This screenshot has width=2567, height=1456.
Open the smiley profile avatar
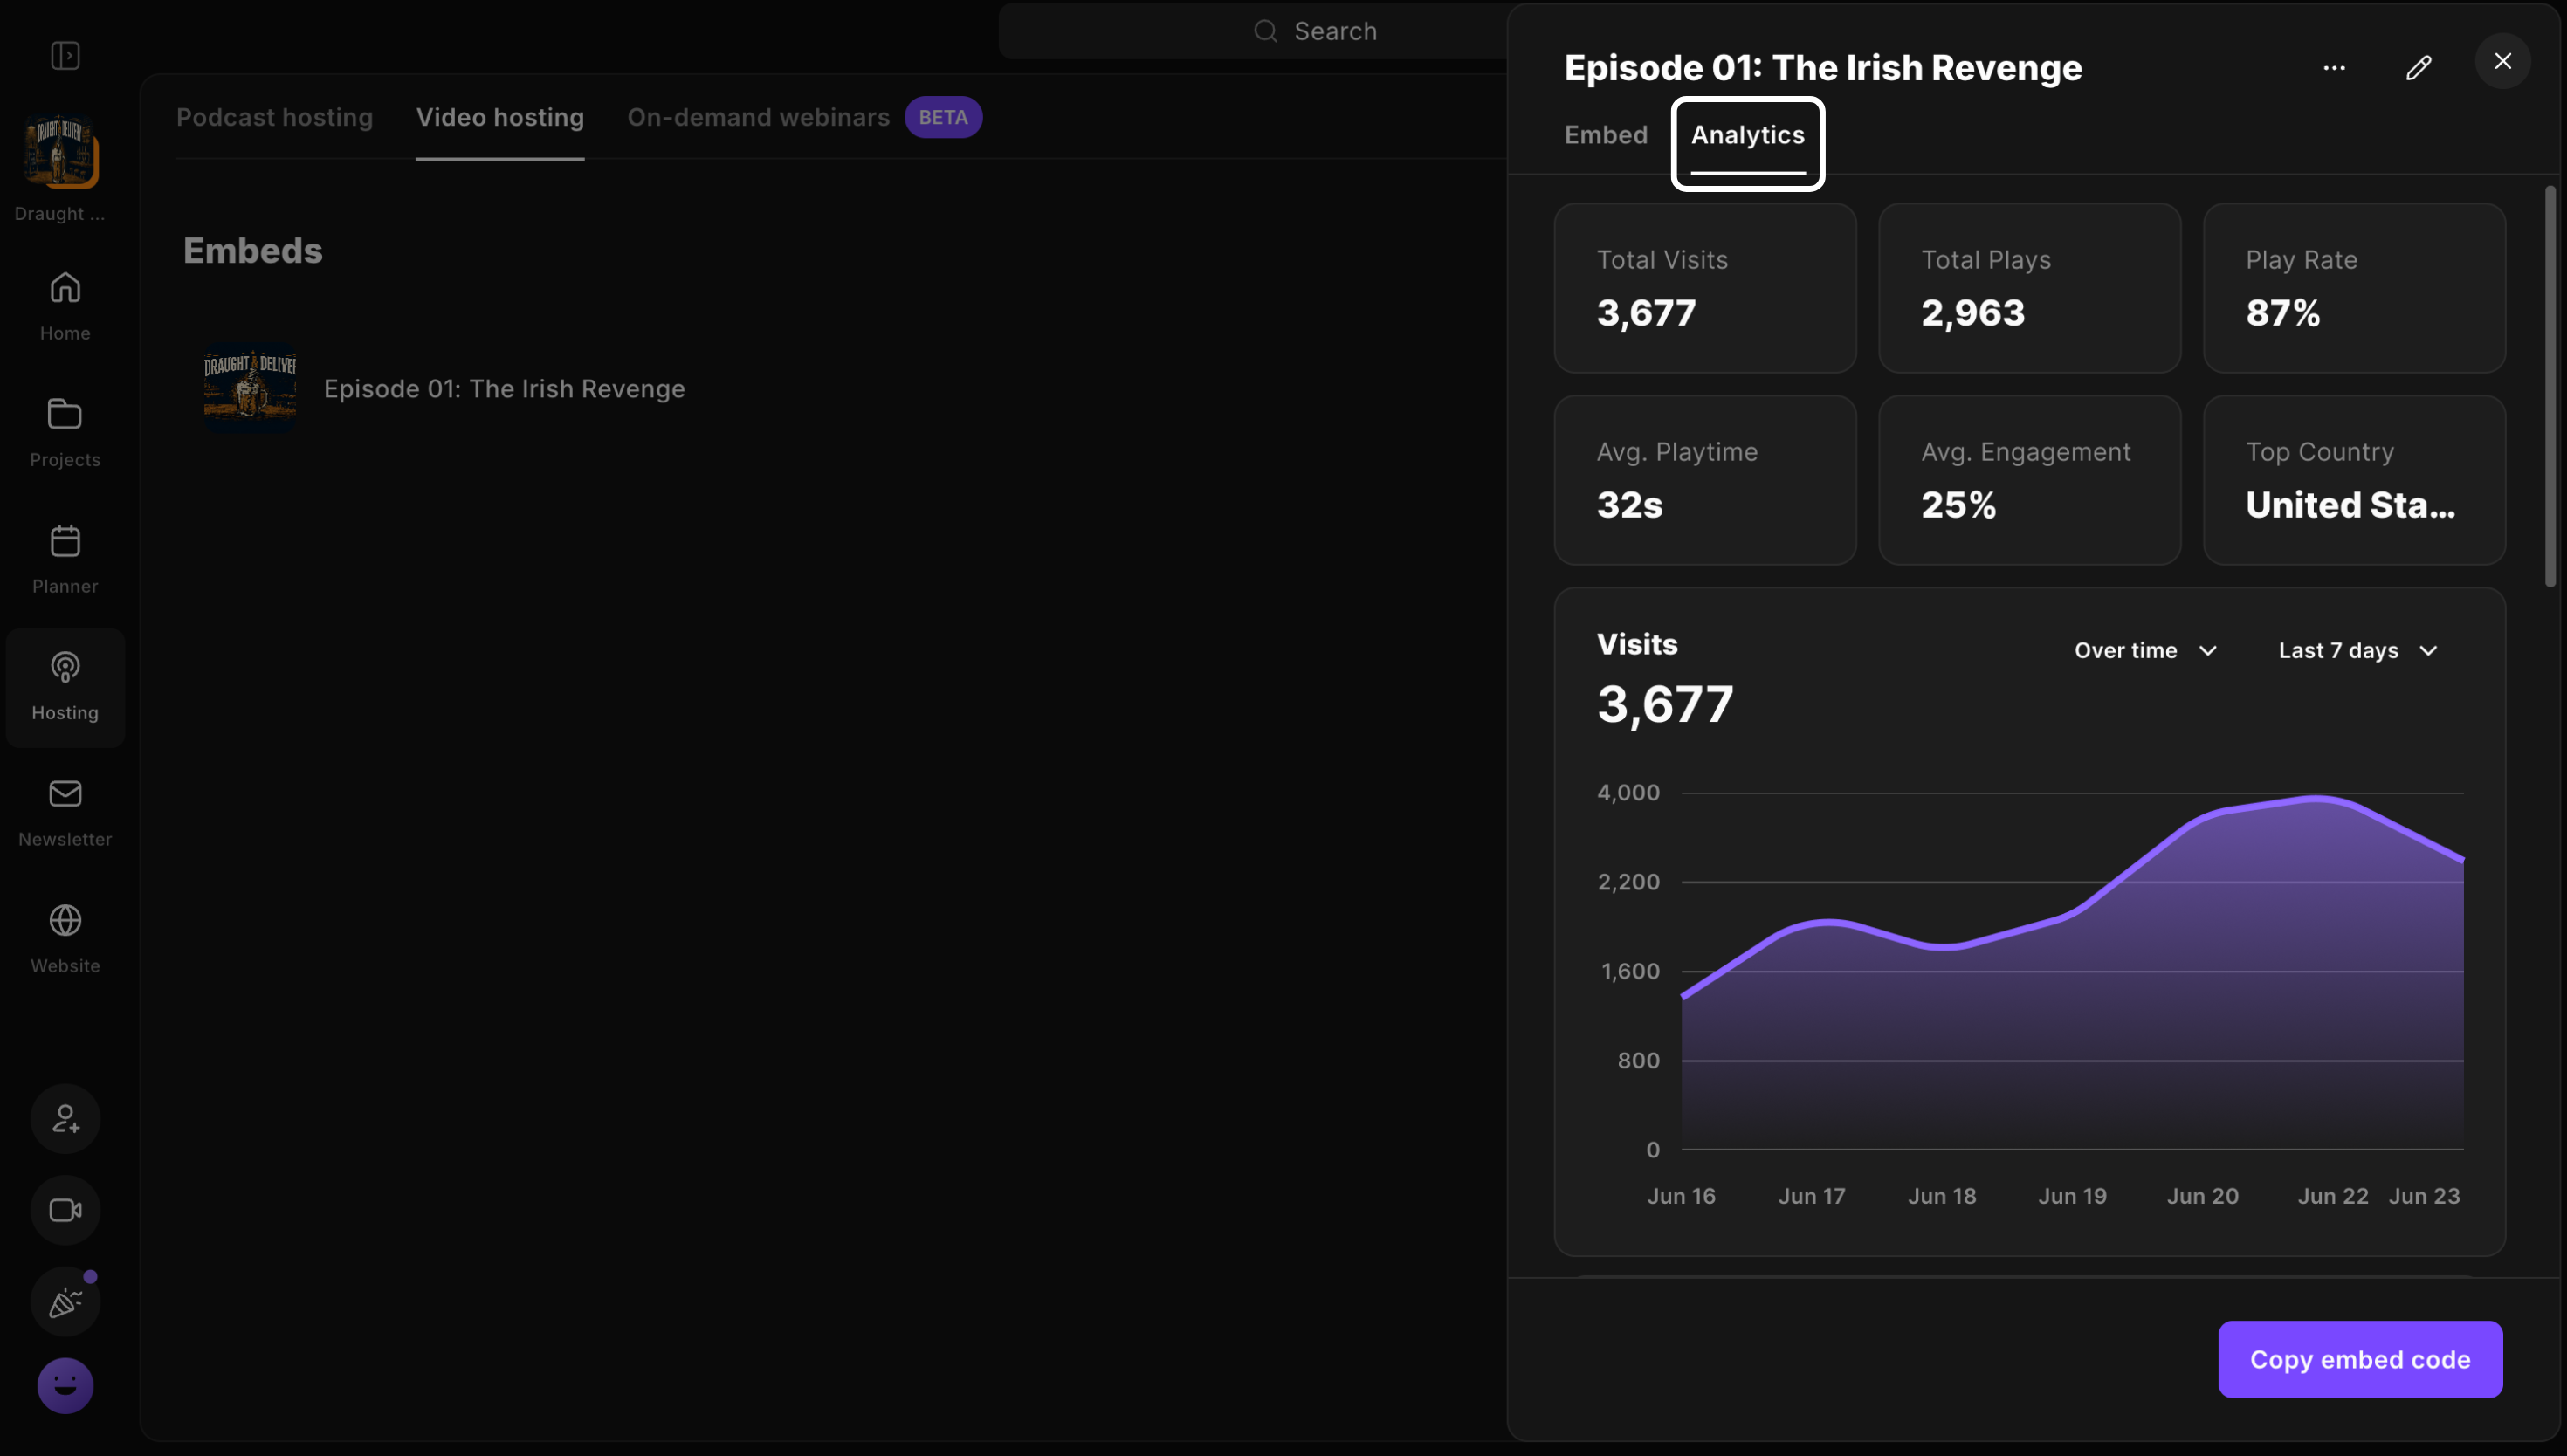tap(65, 1386)
